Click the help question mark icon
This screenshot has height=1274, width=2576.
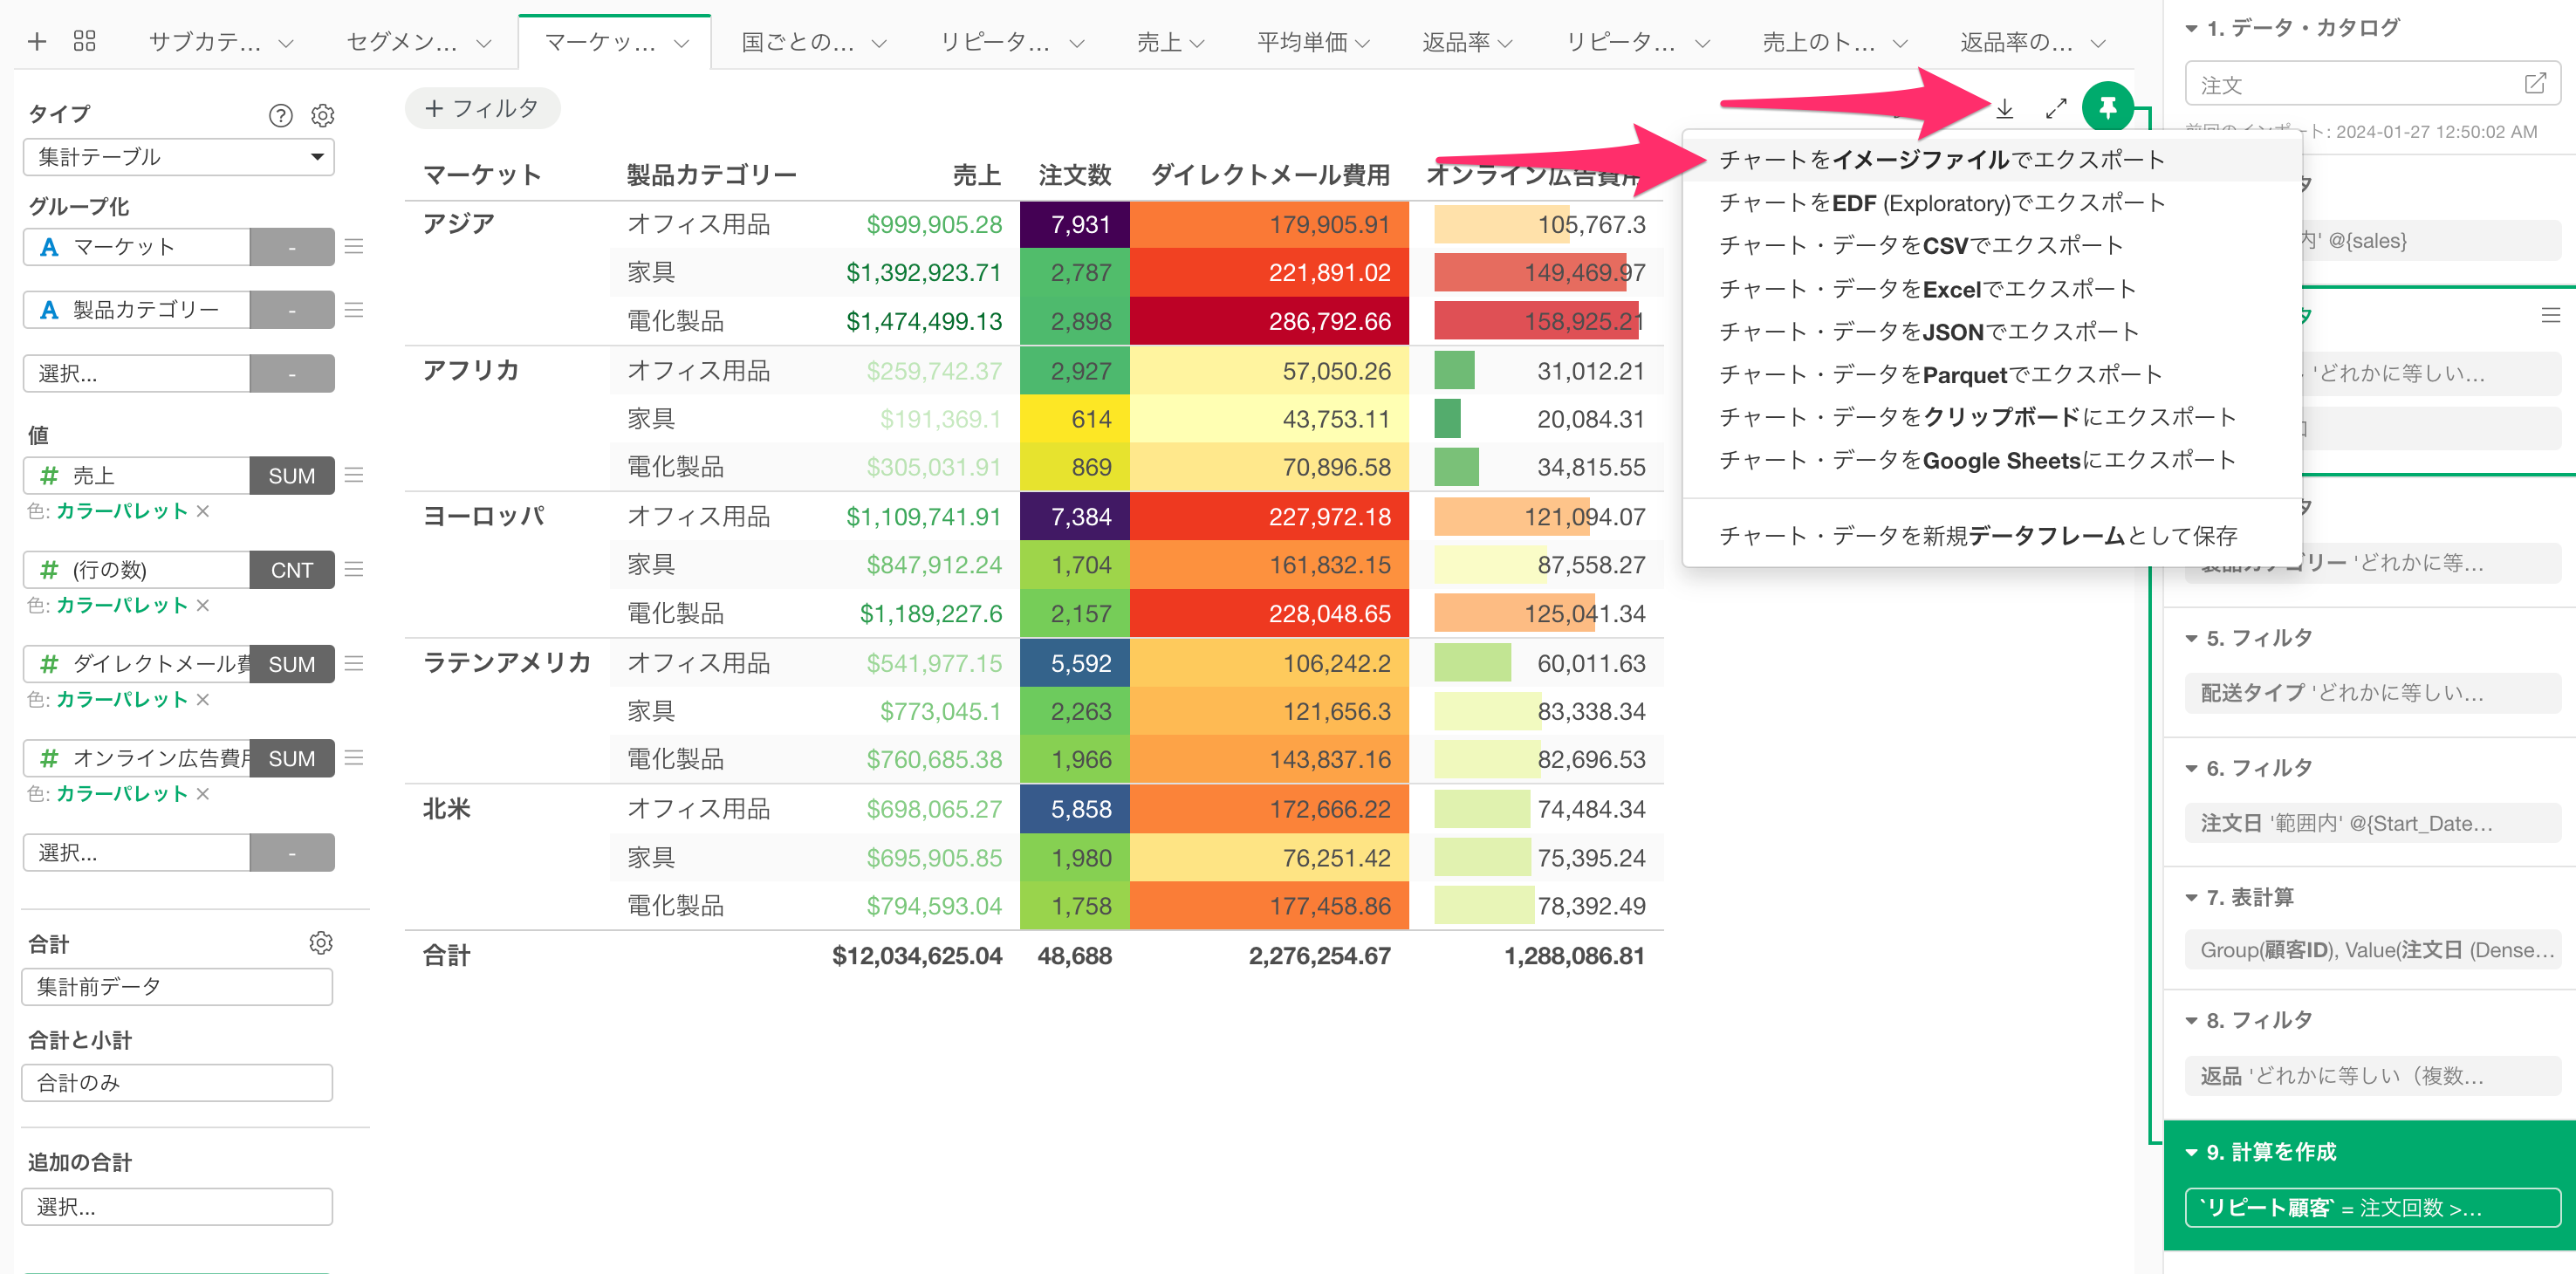pyautogui.click(x=280, y=115)
